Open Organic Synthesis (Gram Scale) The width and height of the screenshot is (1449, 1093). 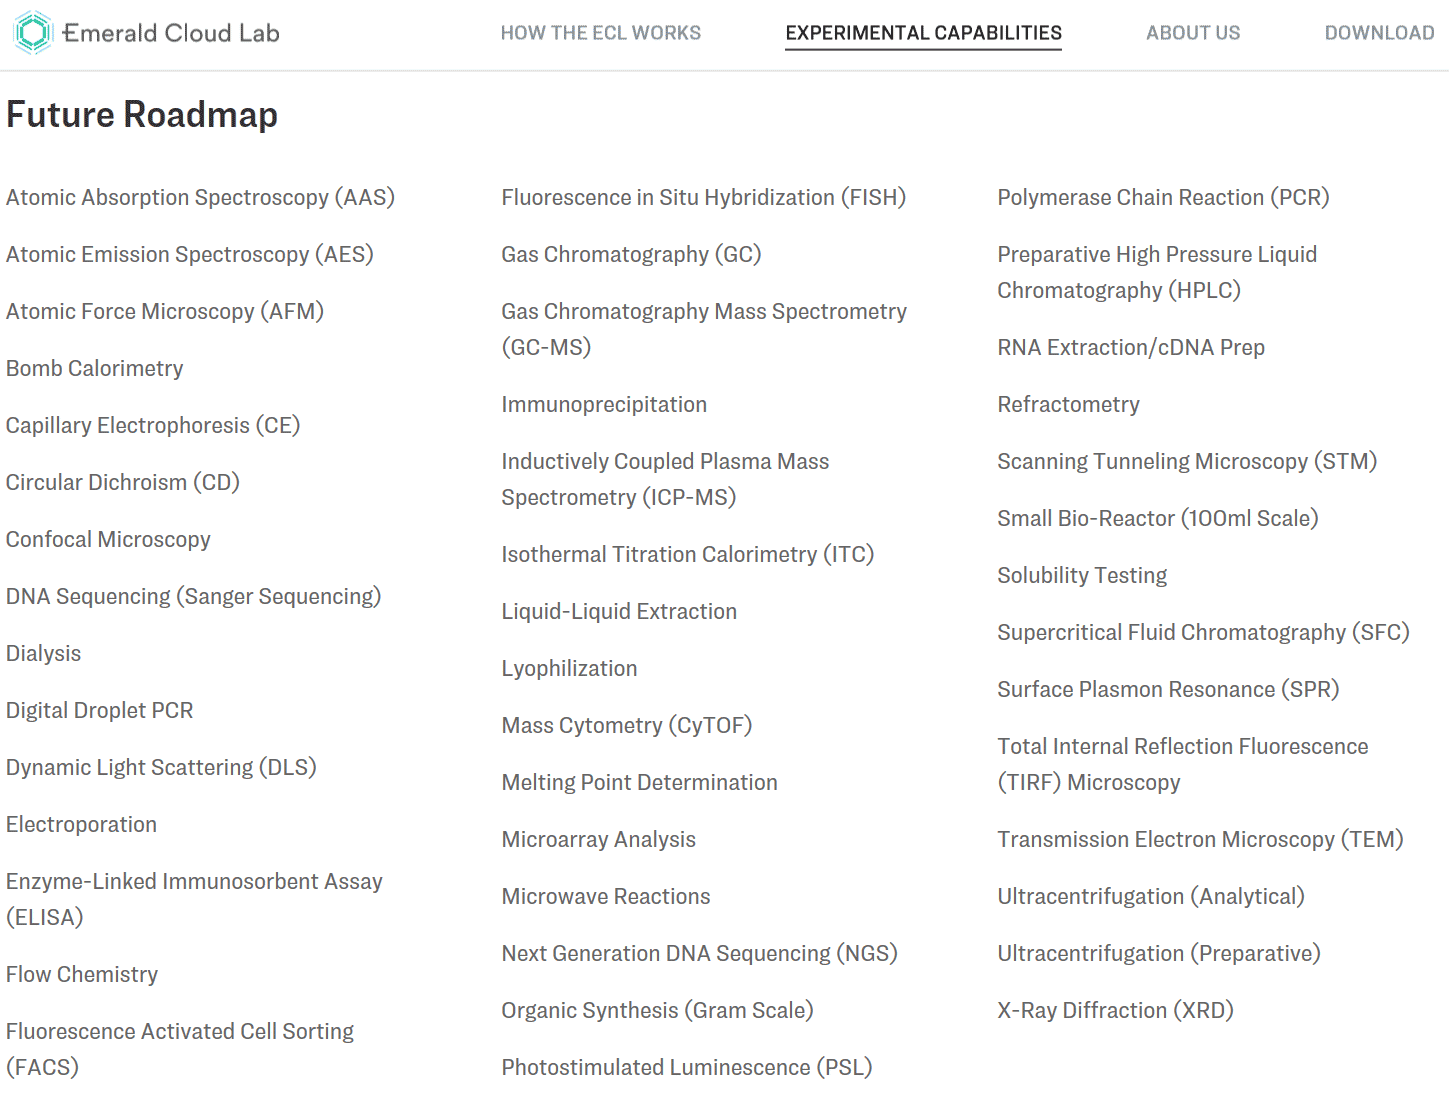click(x=658, y=1011)
